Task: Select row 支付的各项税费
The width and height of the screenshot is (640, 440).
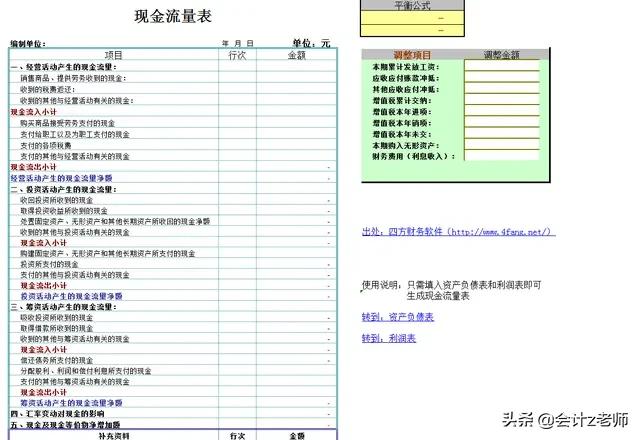Action: tap(173, 145)
